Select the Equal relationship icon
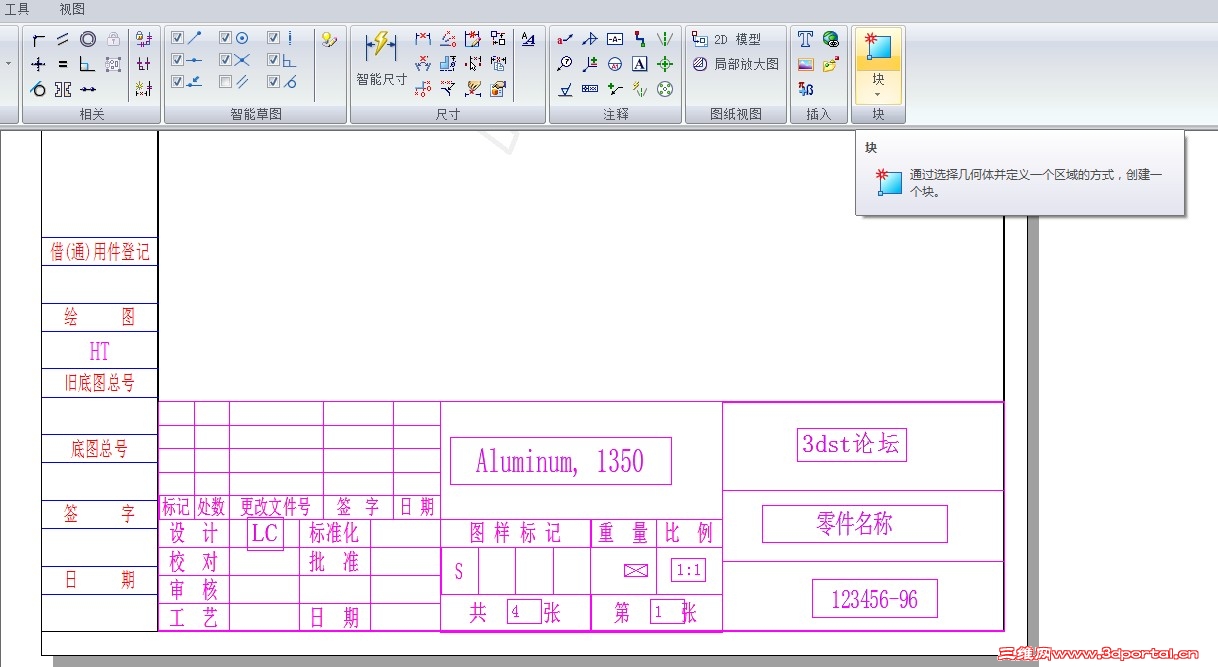The height and width of the screenshot is (667, 1218). [x=63, y=64]
